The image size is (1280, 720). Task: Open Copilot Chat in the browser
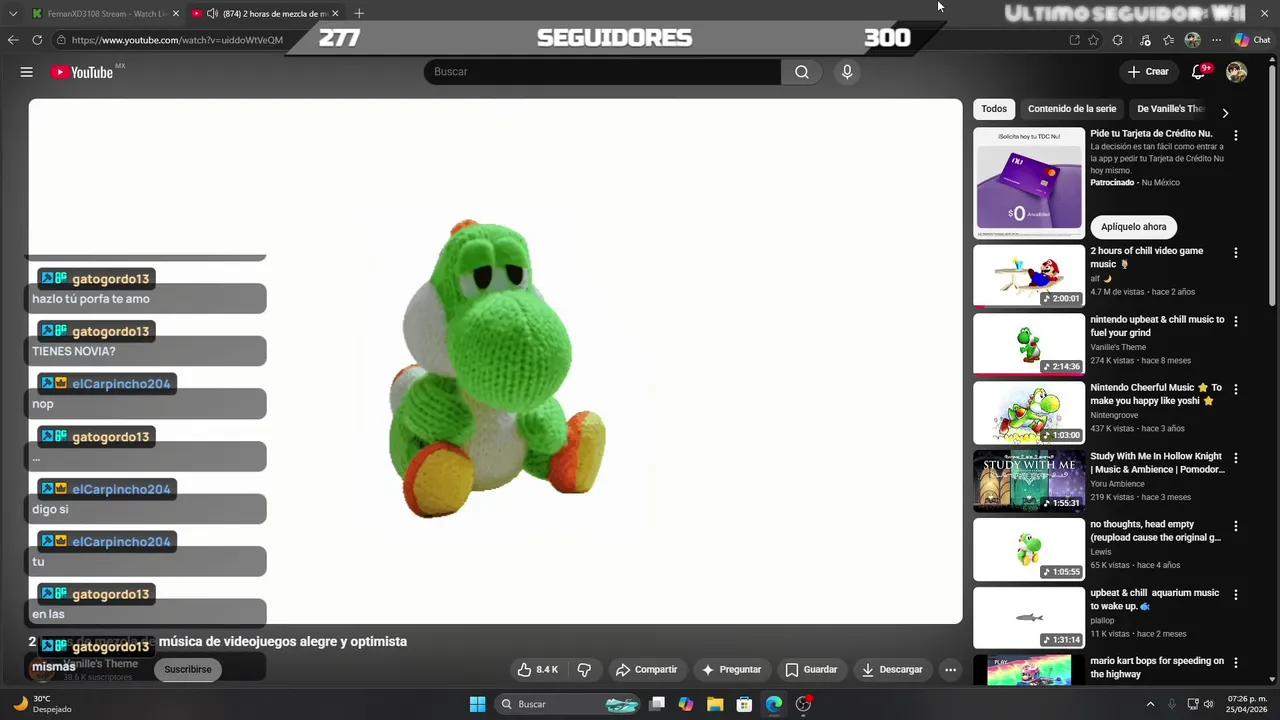click(1252, 40)
